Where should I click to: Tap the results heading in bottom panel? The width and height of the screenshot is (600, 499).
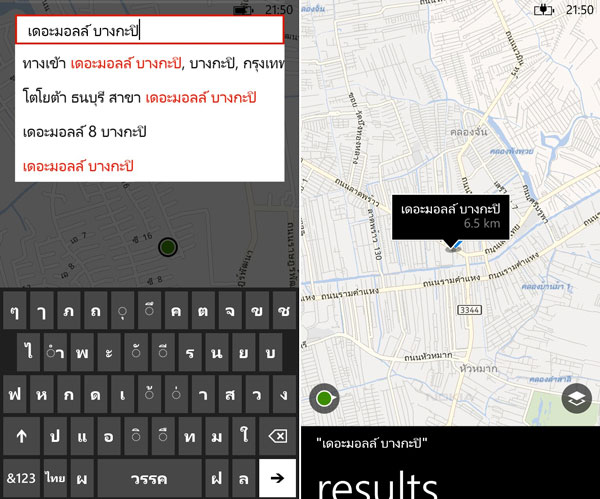tap(377, 484)
